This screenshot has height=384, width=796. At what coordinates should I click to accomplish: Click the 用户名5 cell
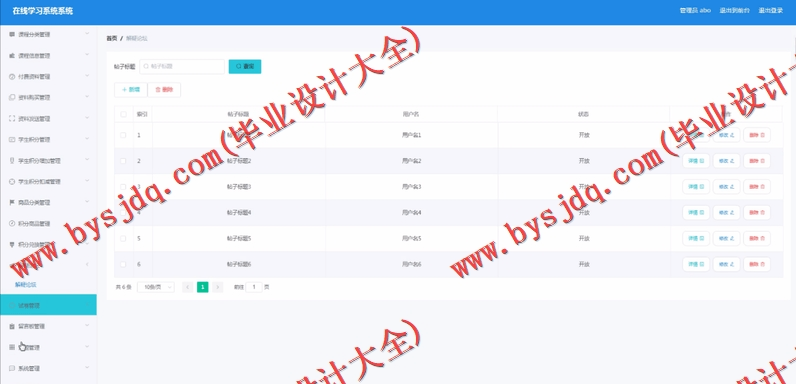(x=411, y=238)
